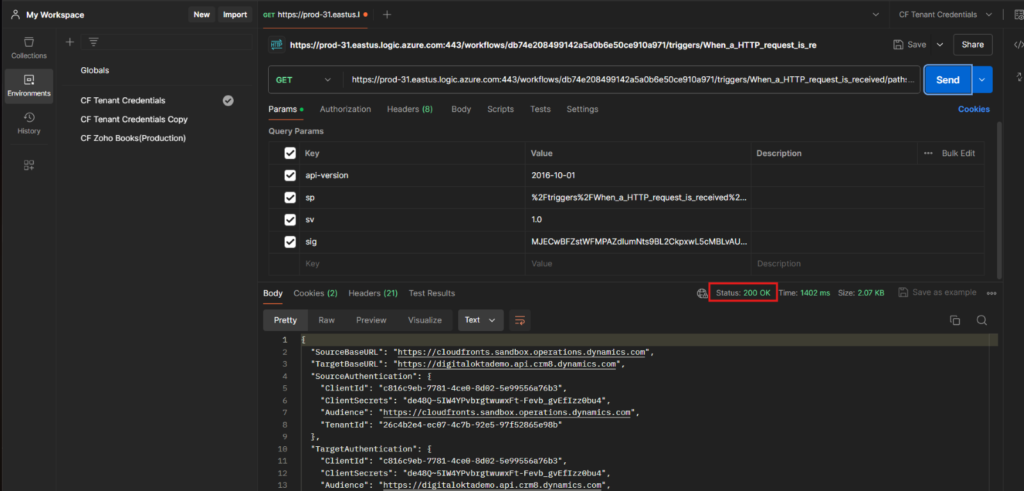Open the Test Results tab
The image size is (1024, 491).
coord(432,293)
